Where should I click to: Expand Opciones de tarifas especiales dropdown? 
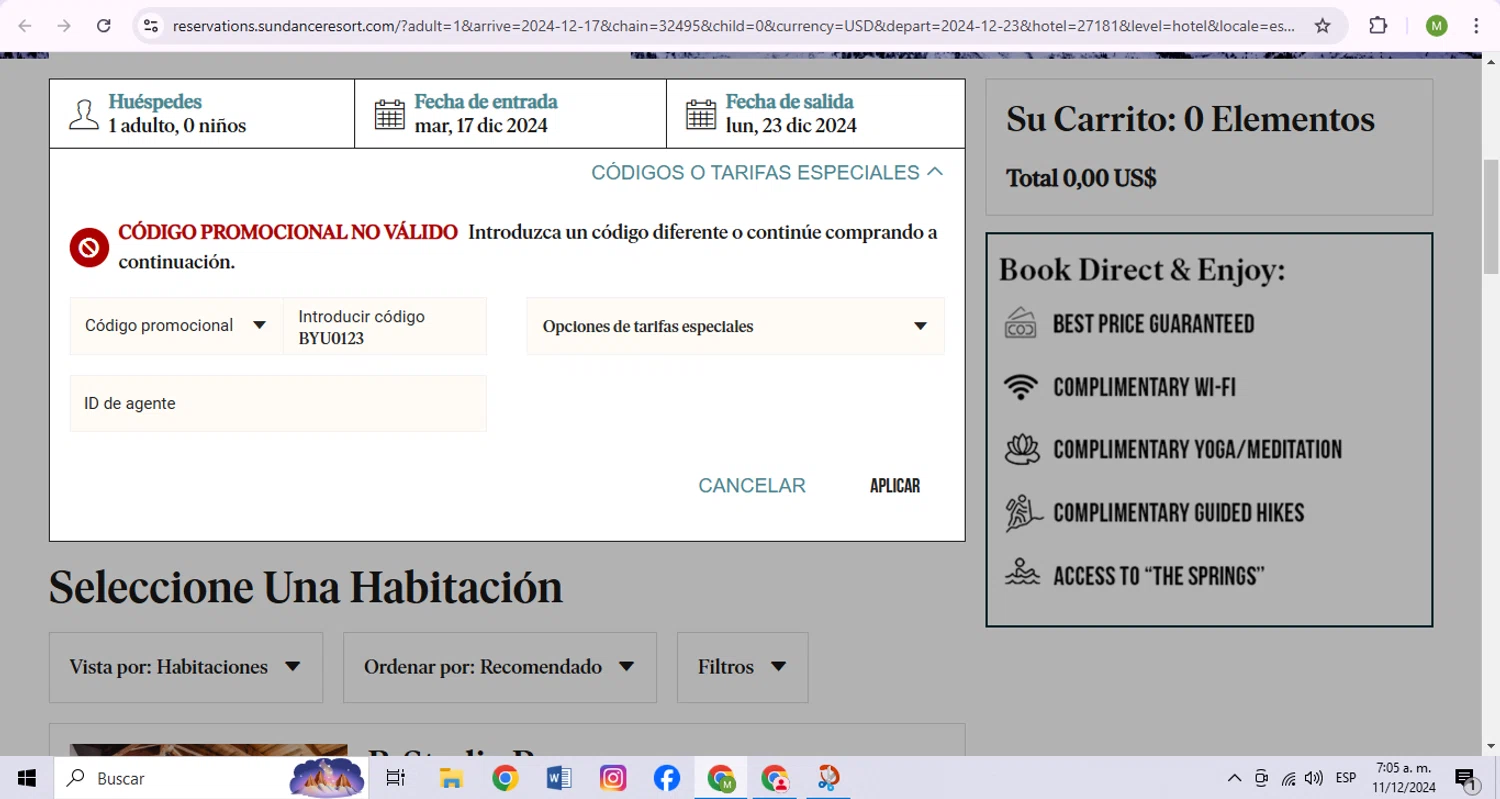[735, 326]
